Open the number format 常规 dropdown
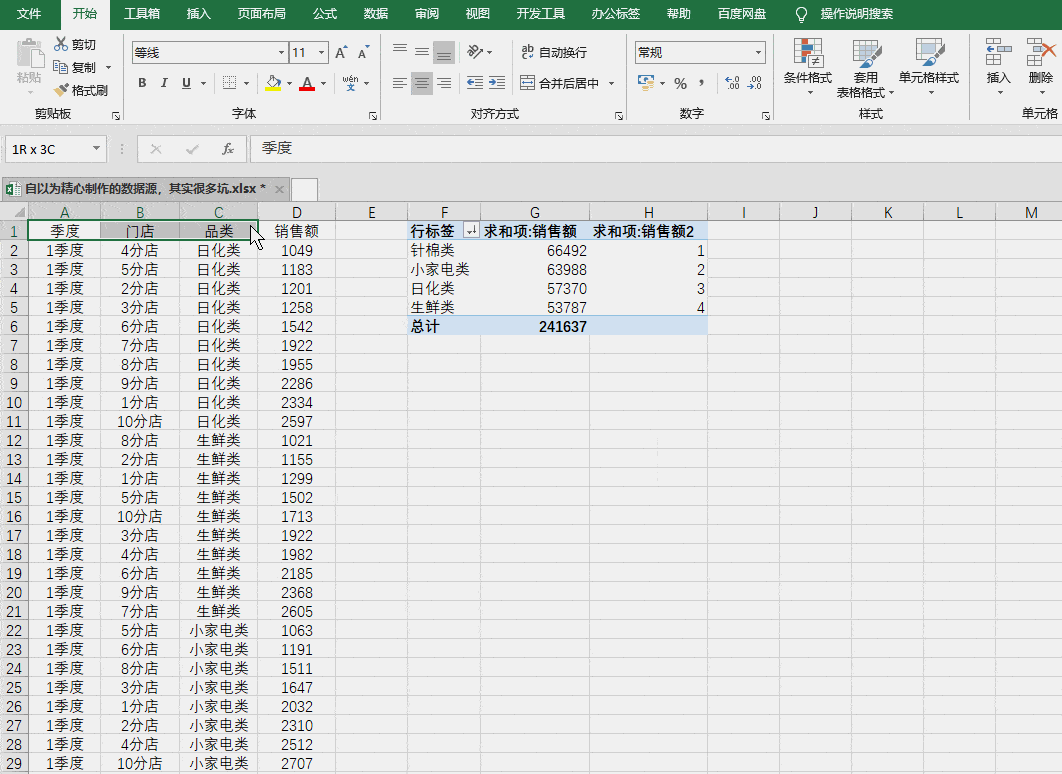 point(758,52)
